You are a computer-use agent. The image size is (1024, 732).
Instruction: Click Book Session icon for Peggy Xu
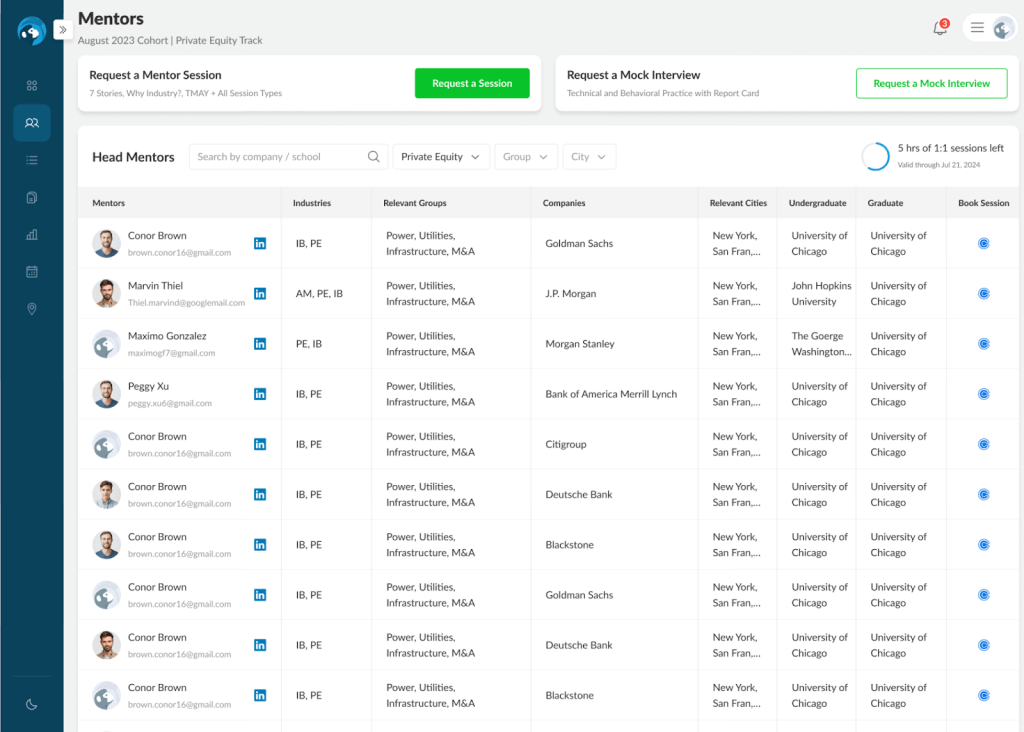click(x=983, y=394)
